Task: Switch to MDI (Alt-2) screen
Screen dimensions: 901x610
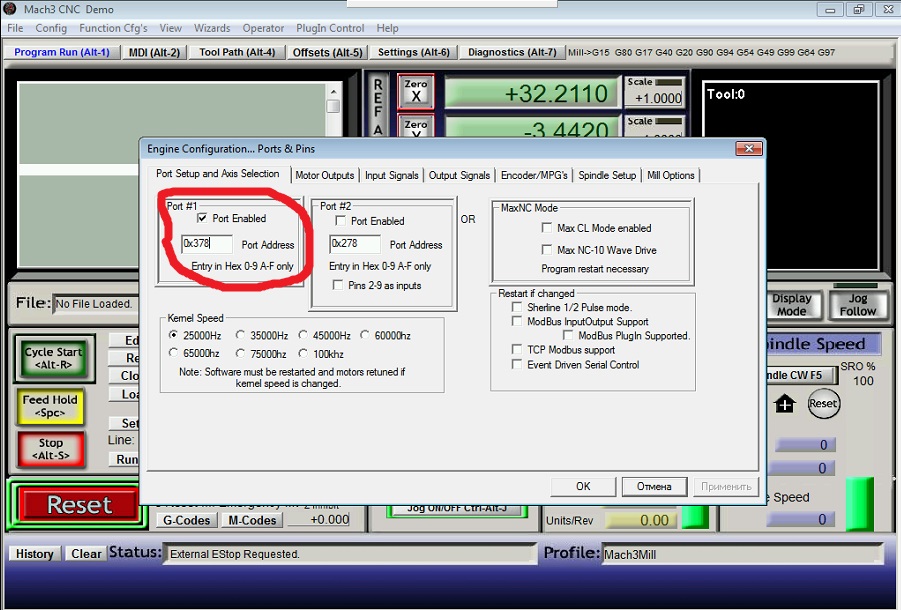Action: pyautogui.click(x=154, y=52)
